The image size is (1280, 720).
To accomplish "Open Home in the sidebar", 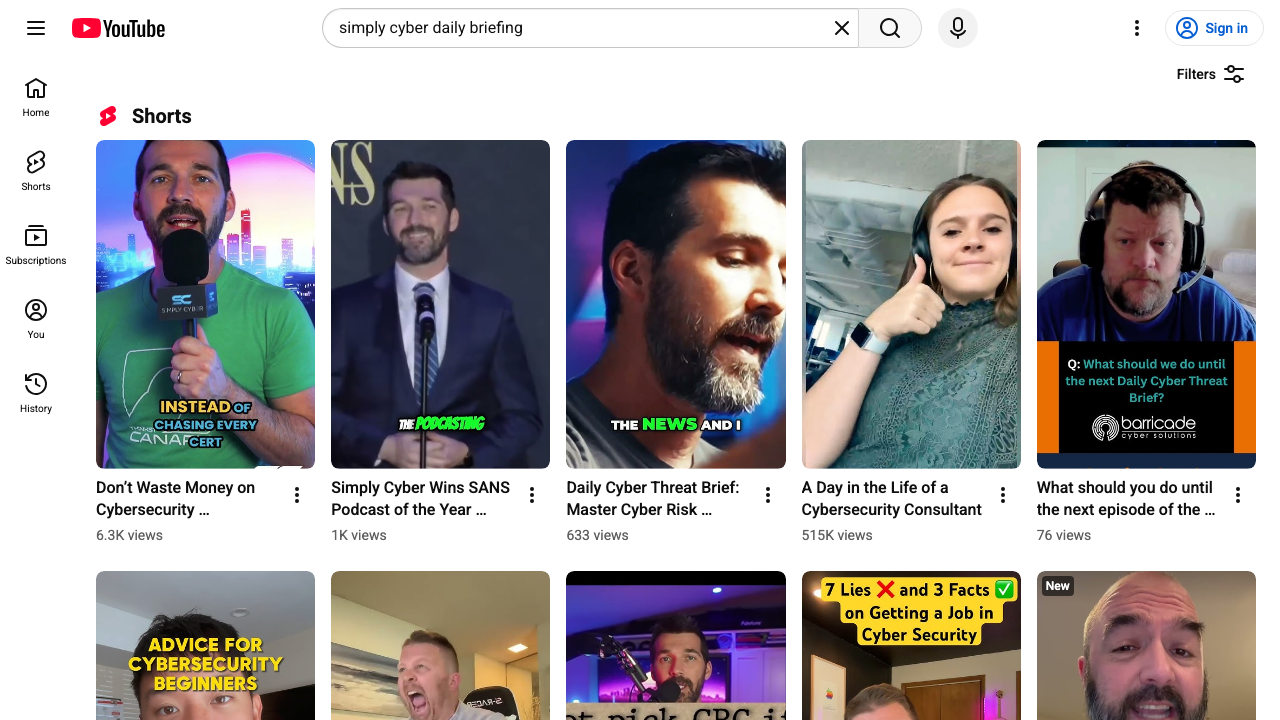I will coord(36,97).
